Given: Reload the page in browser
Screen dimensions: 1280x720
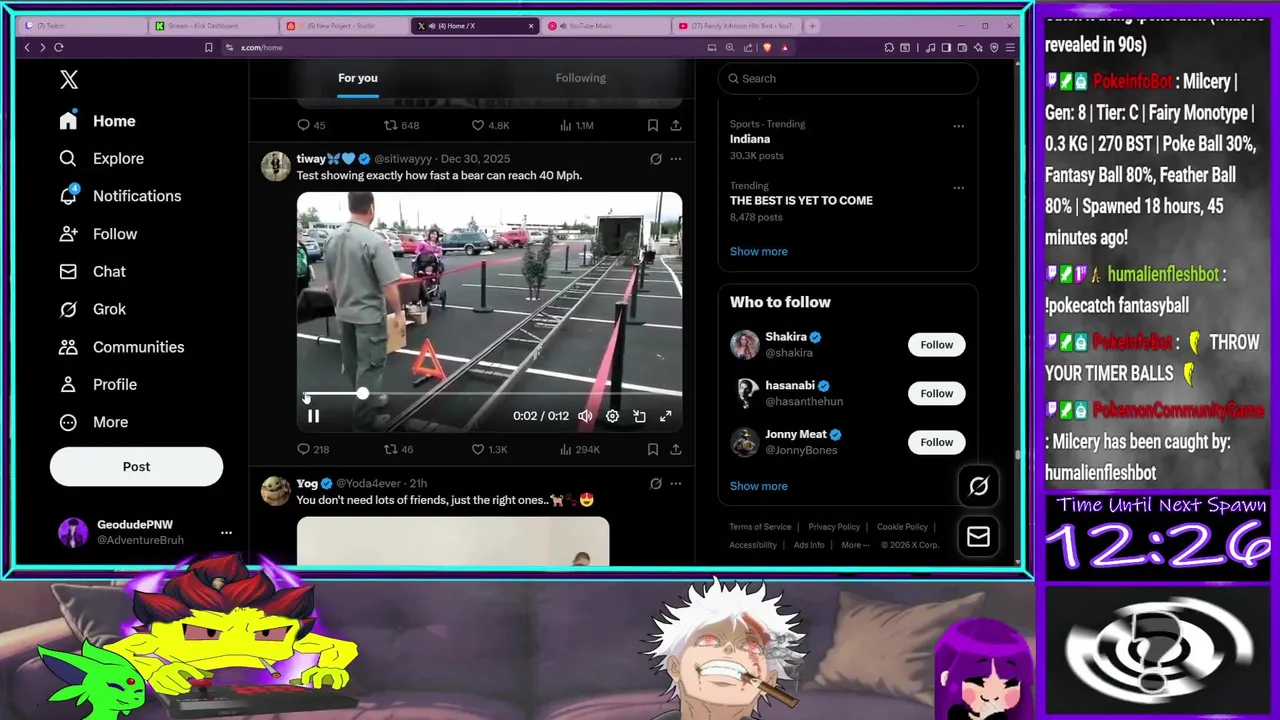Looking at the screenshot, I should click(59, 47).
